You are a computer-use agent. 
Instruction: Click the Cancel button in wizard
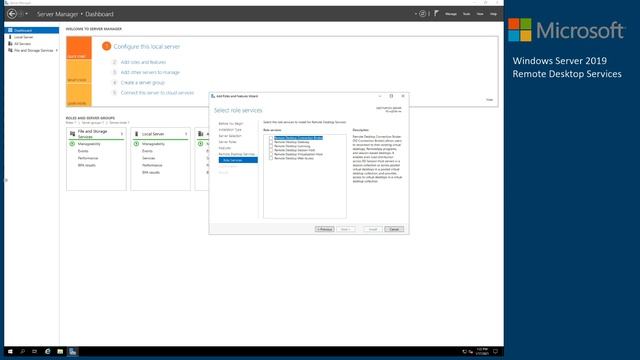click(x=394, y=229)
